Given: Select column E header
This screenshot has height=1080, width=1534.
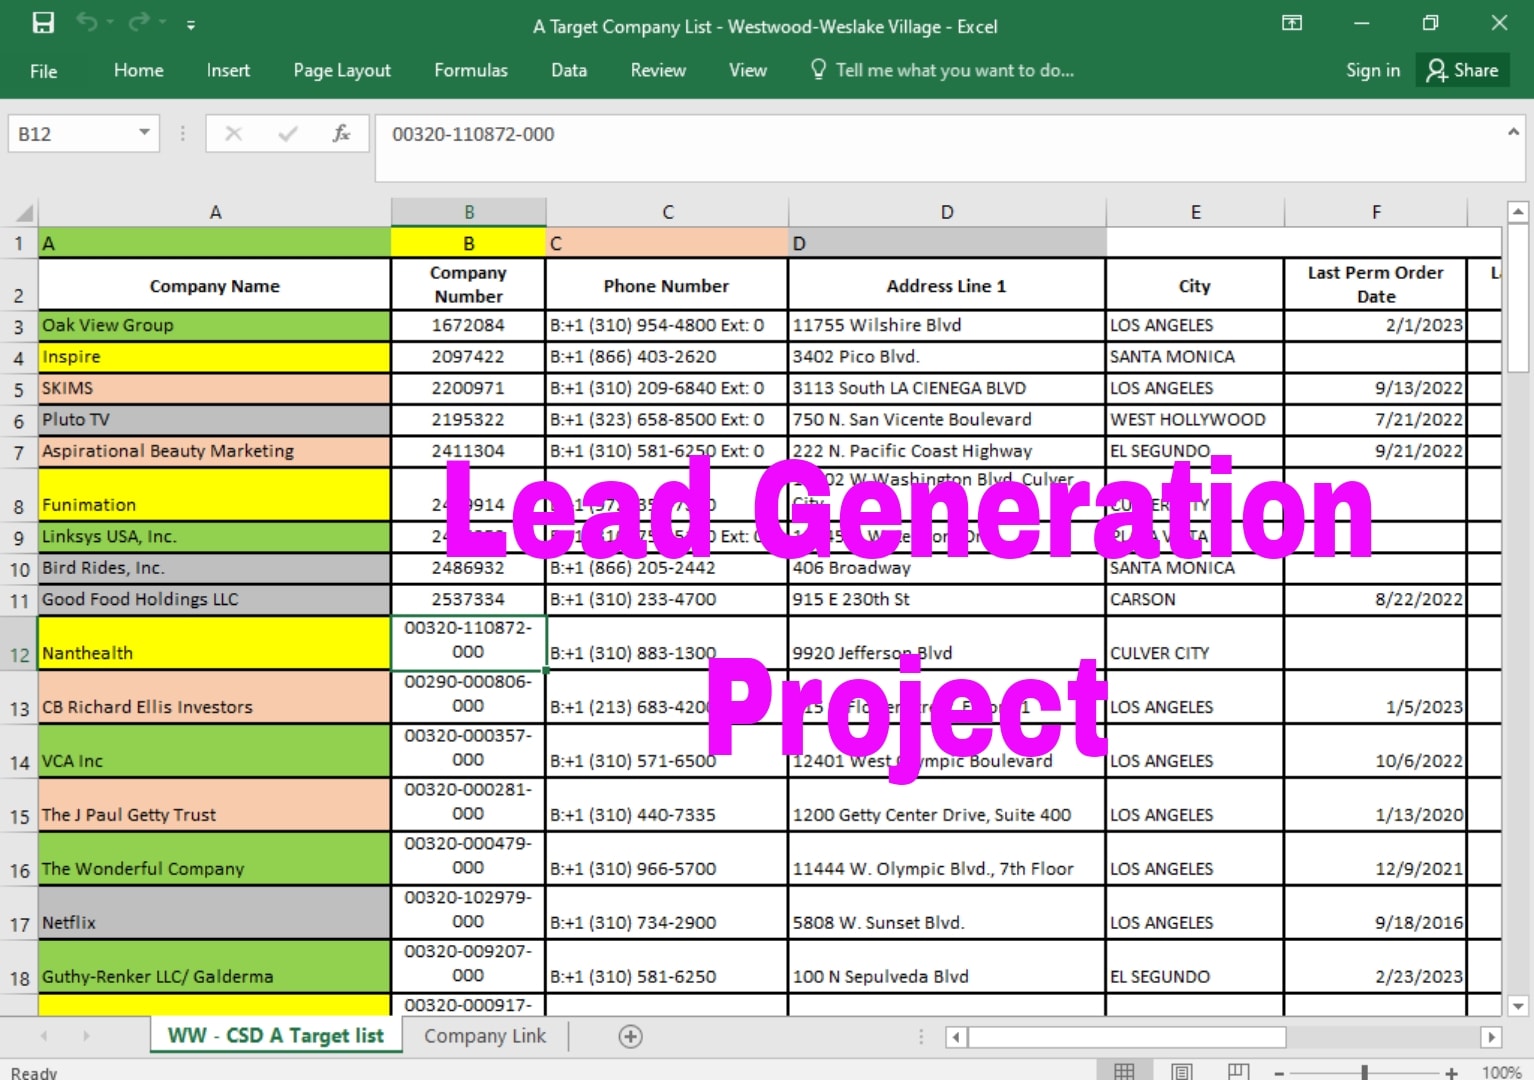Looking at the screenshot, I should [x=1195, y=212].
